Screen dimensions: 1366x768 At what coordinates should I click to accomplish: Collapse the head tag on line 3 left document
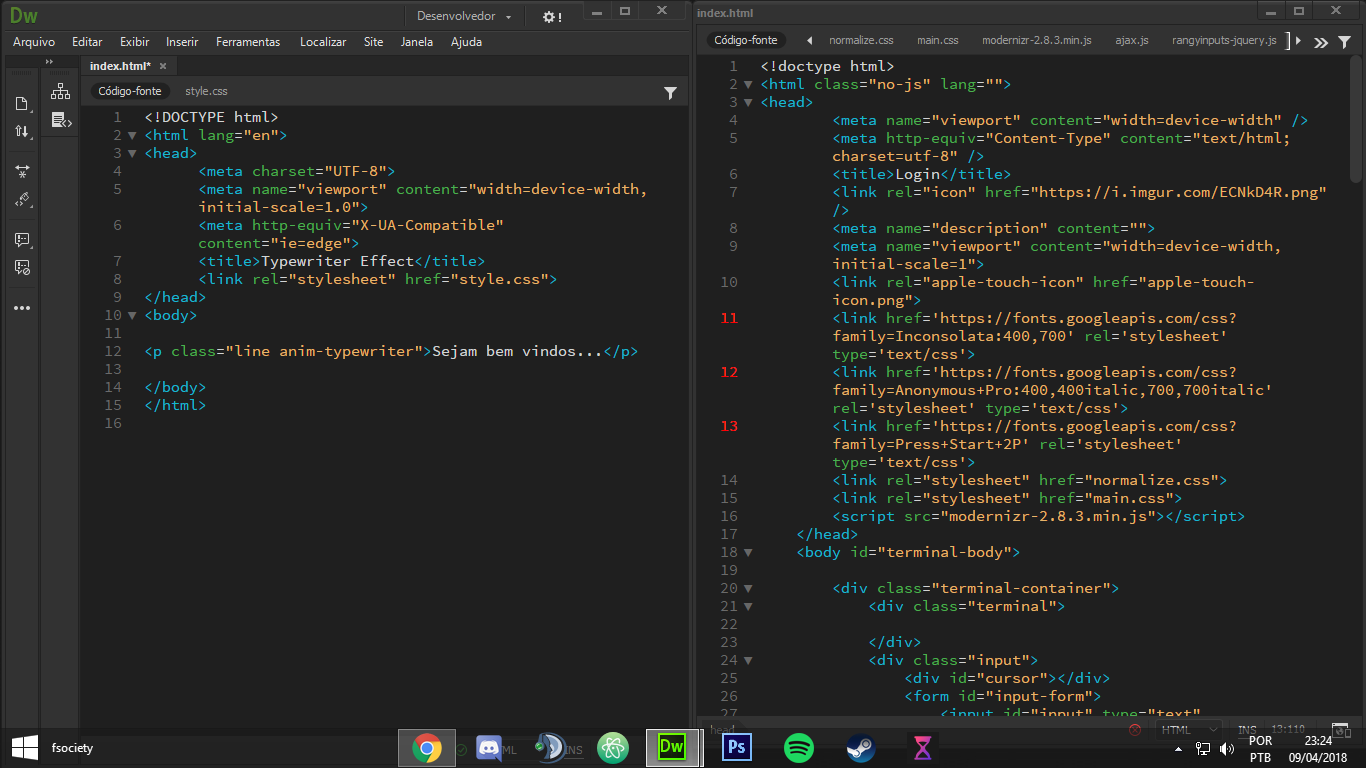tap(131, 153)
